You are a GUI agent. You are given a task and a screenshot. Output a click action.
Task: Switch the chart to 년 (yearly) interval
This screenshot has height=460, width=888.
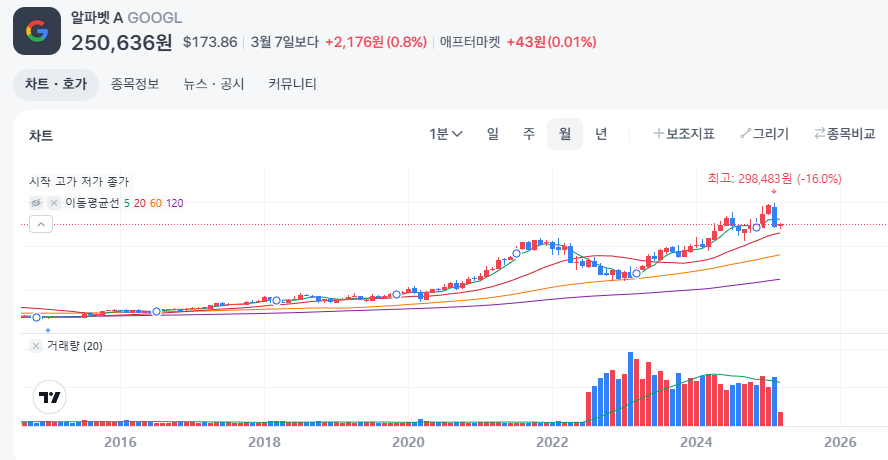pos(601,134)
